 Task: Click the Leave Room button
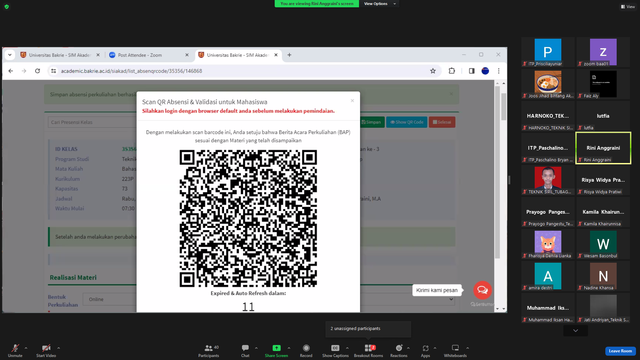click(x=620, y=351)
